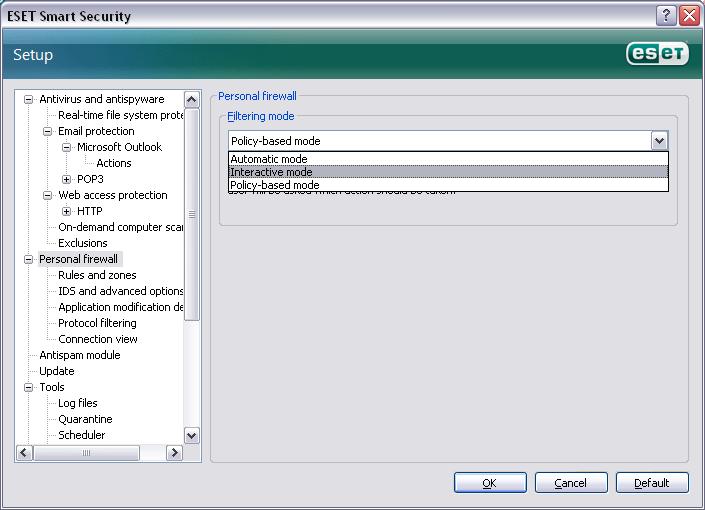Open Quarantine settings
705x510 pixels.
point(85,419)
